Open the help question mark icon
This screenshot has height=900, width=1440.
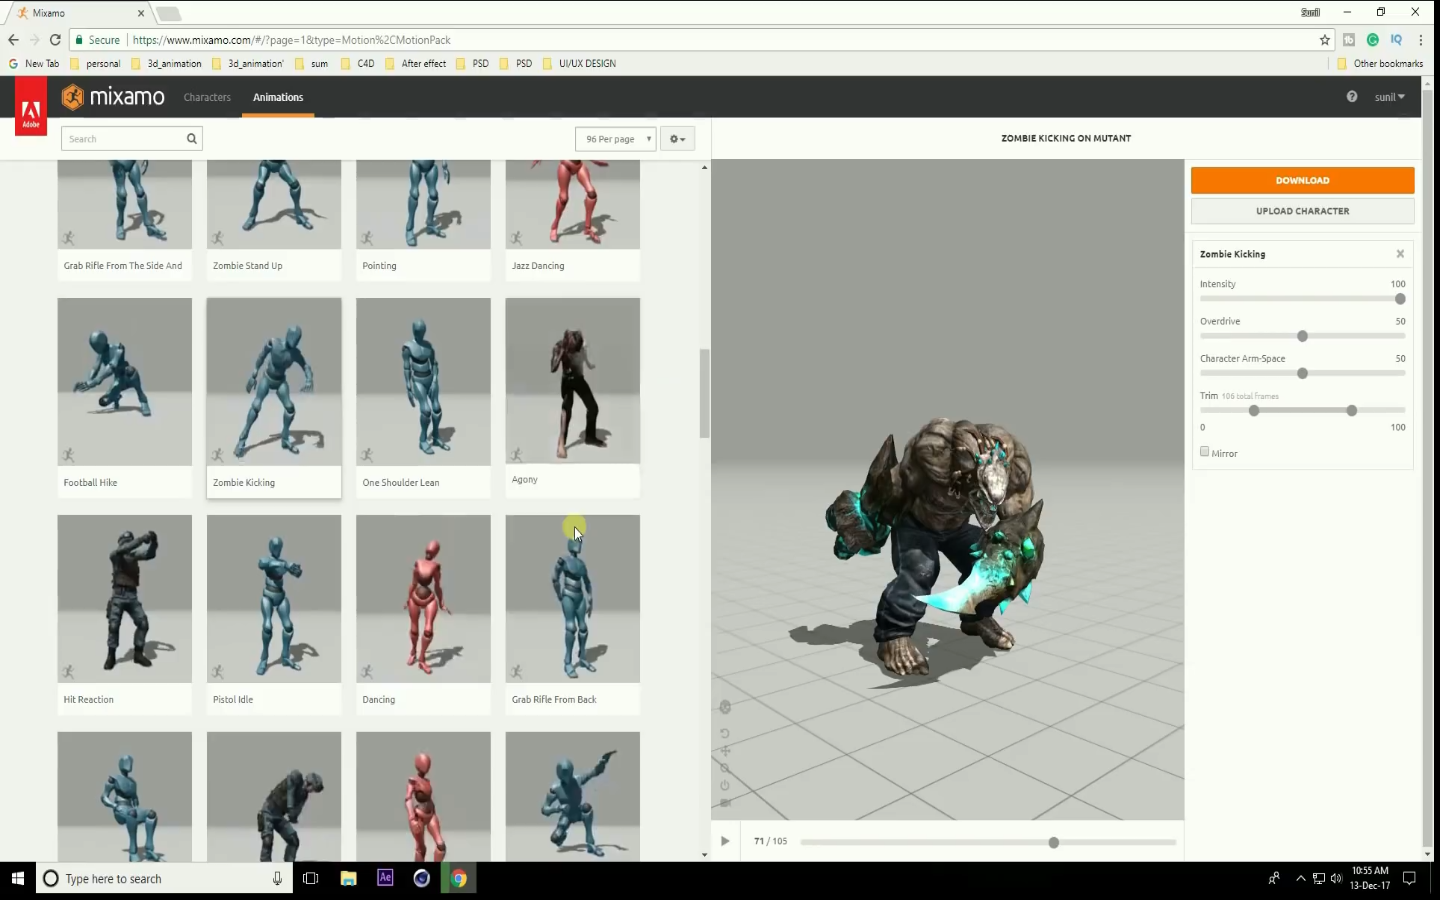[x=1352, y=97]
